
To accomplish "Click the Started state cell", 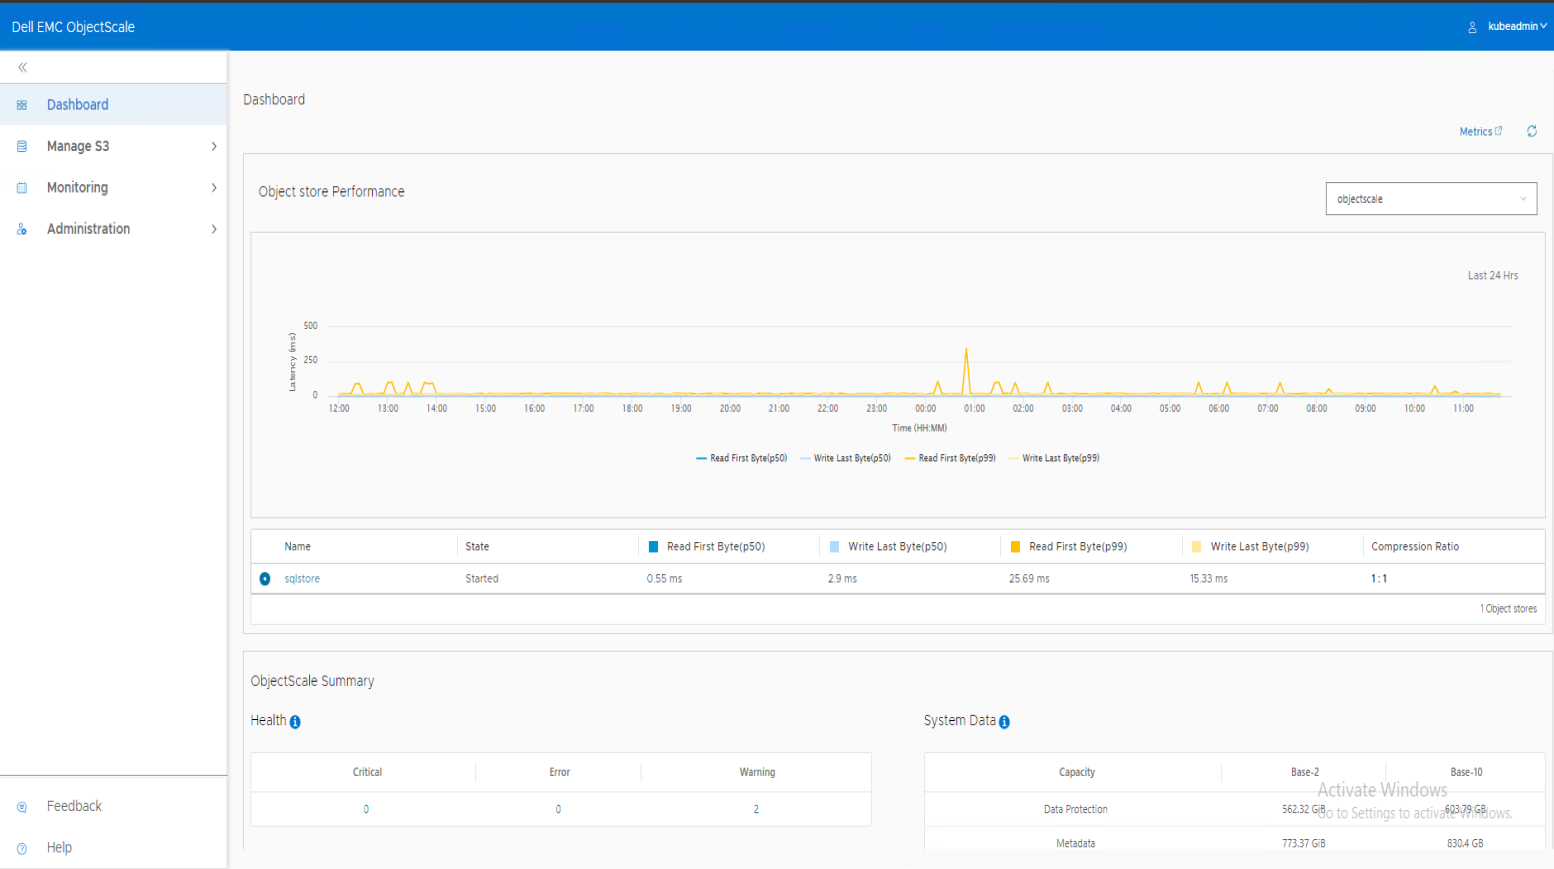I will [x=482, y=579].
